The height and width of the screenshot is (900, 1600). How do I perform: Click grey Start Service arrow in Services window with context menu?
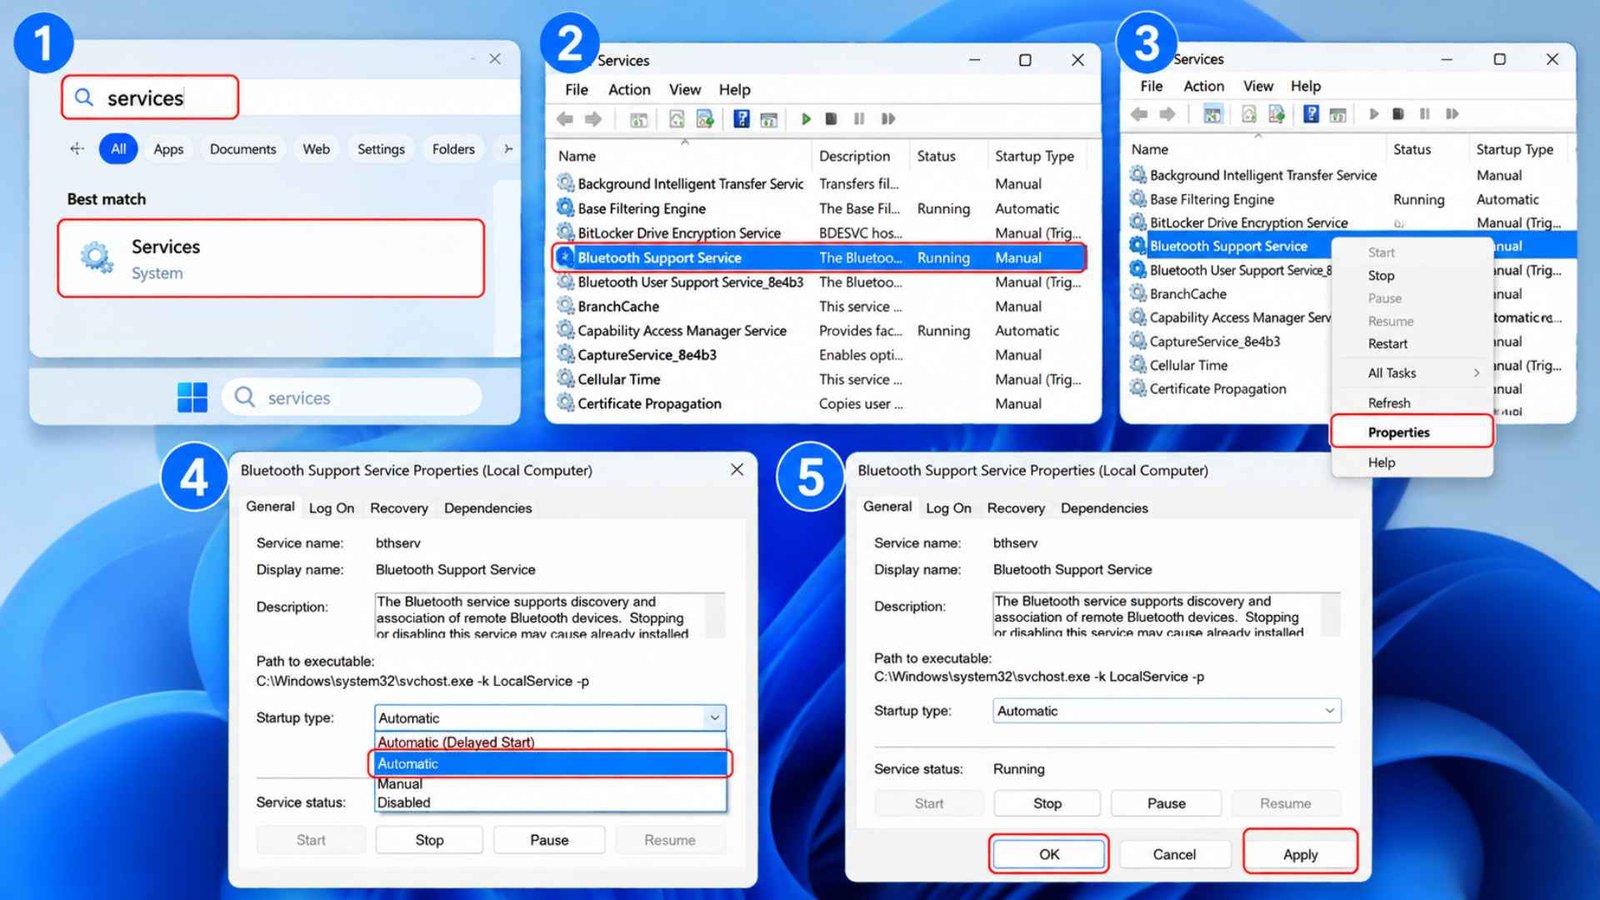(1374, 114)
